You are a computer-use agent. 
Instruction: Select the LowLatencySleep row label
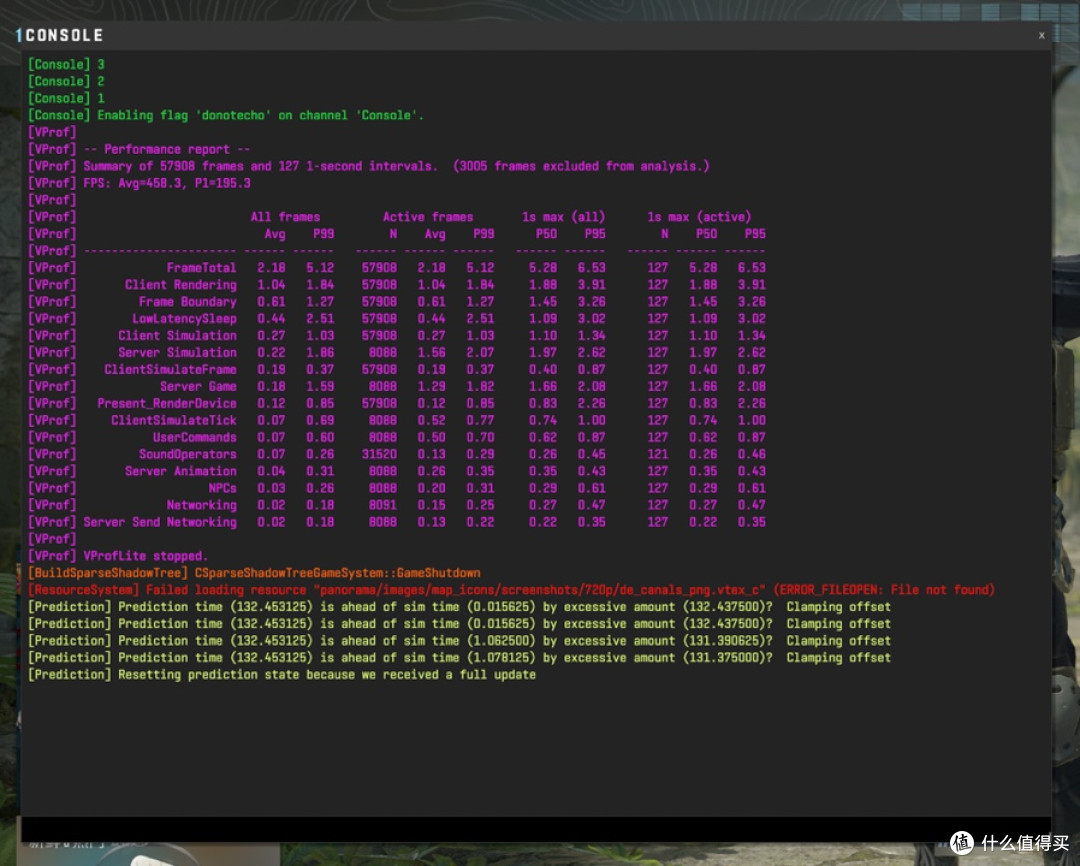[x=184, y=318]
